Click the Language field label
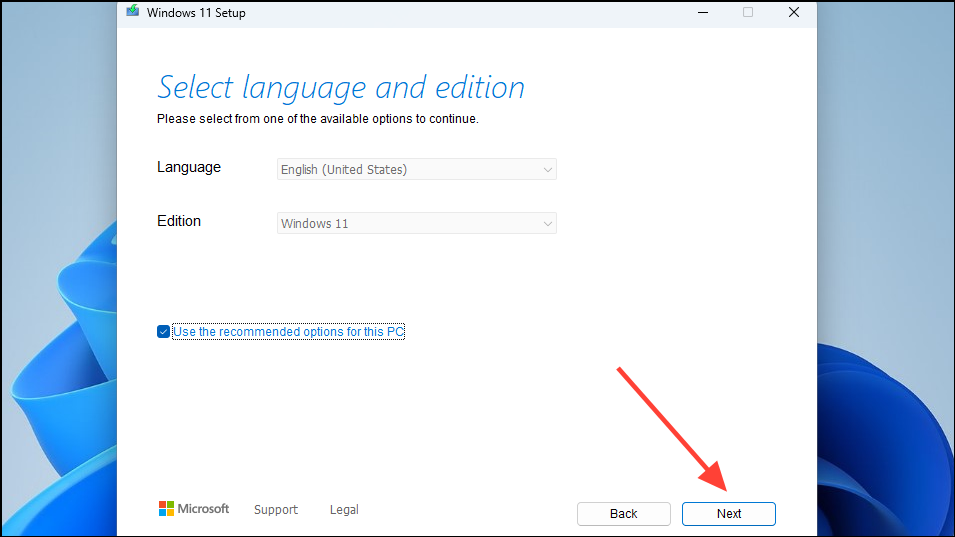This screenshot has width=955, height=537. (x=189, y=167)
